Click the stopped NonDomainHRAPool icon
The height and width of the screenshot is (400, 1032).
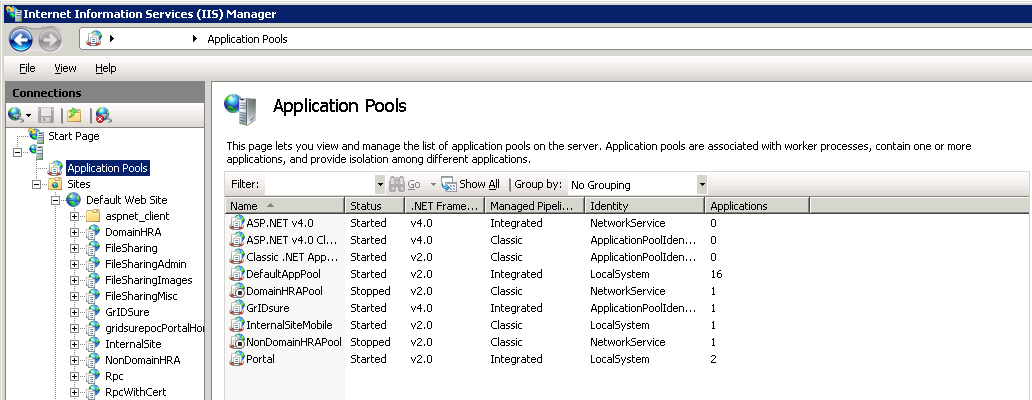coord(237,342)
